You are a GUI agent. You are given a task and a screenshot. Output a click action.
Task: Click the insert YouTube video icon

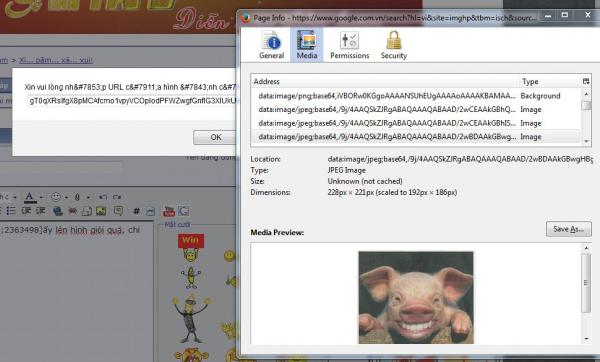pos(169,211)
